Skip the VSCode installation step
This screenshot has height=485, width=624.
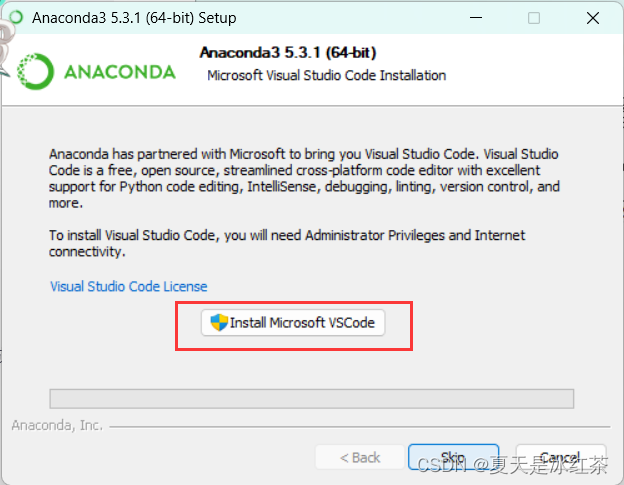[x=453, y=457]
